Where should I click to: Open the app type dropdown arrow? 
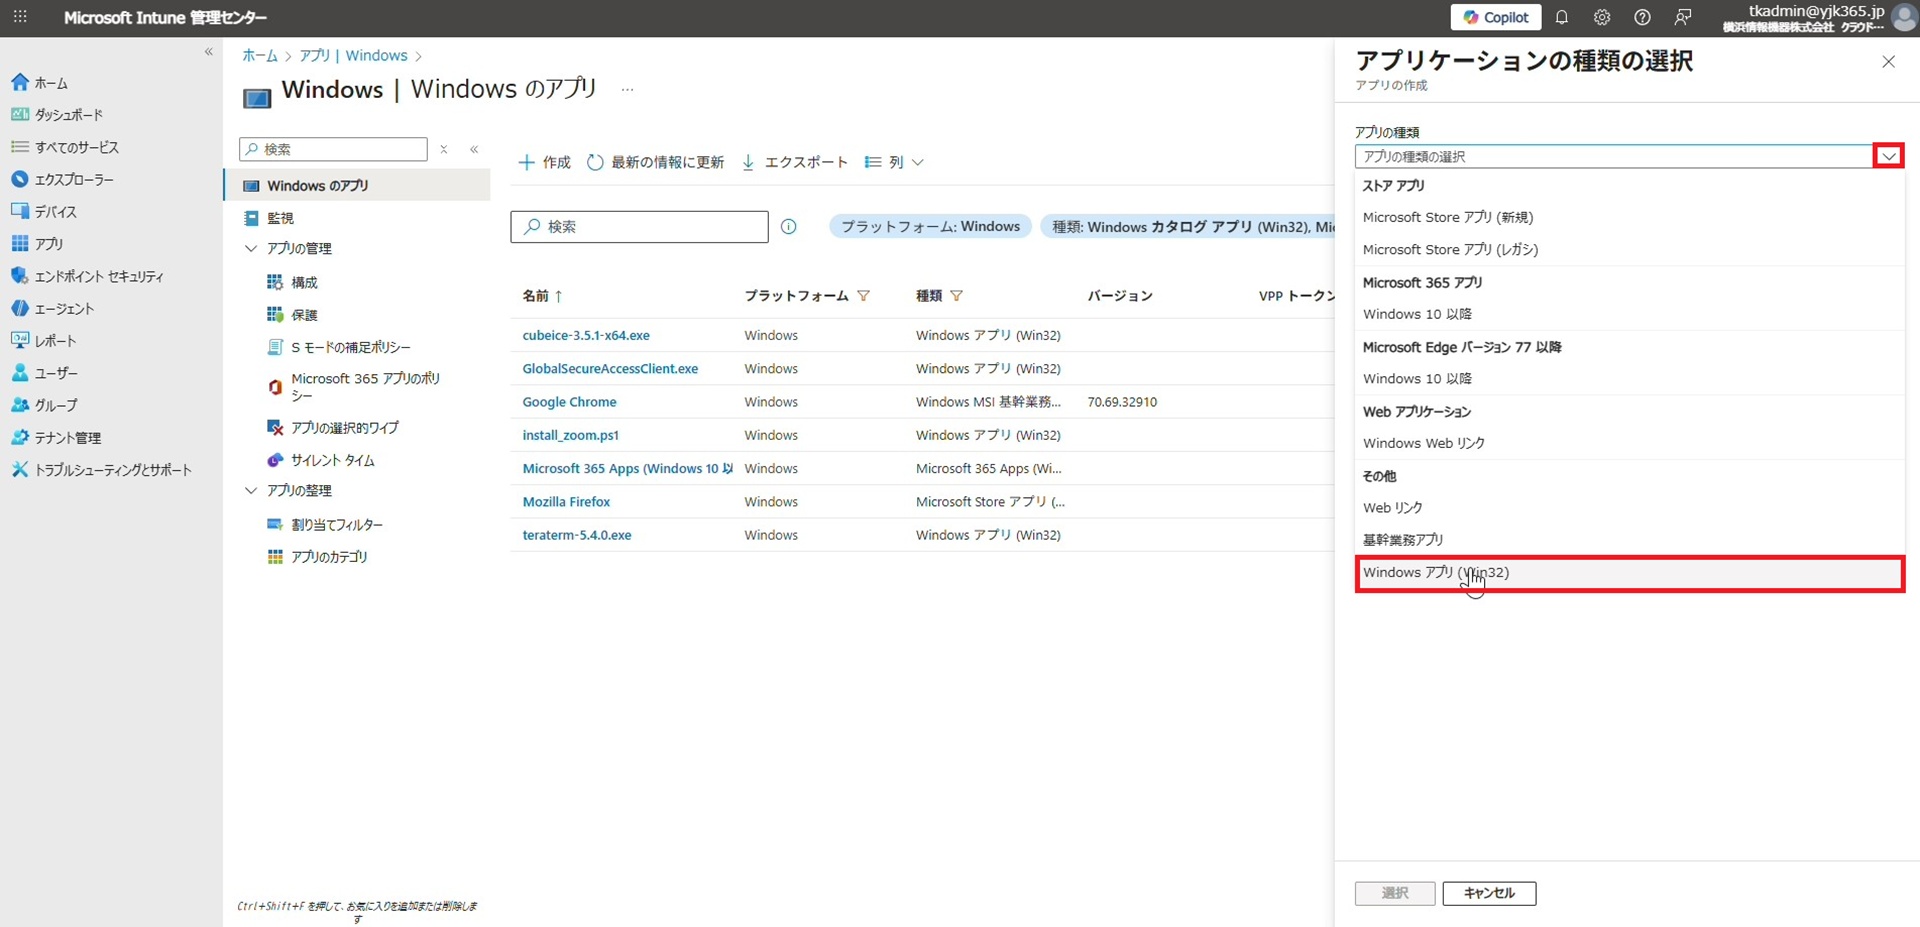point(1888,156)
